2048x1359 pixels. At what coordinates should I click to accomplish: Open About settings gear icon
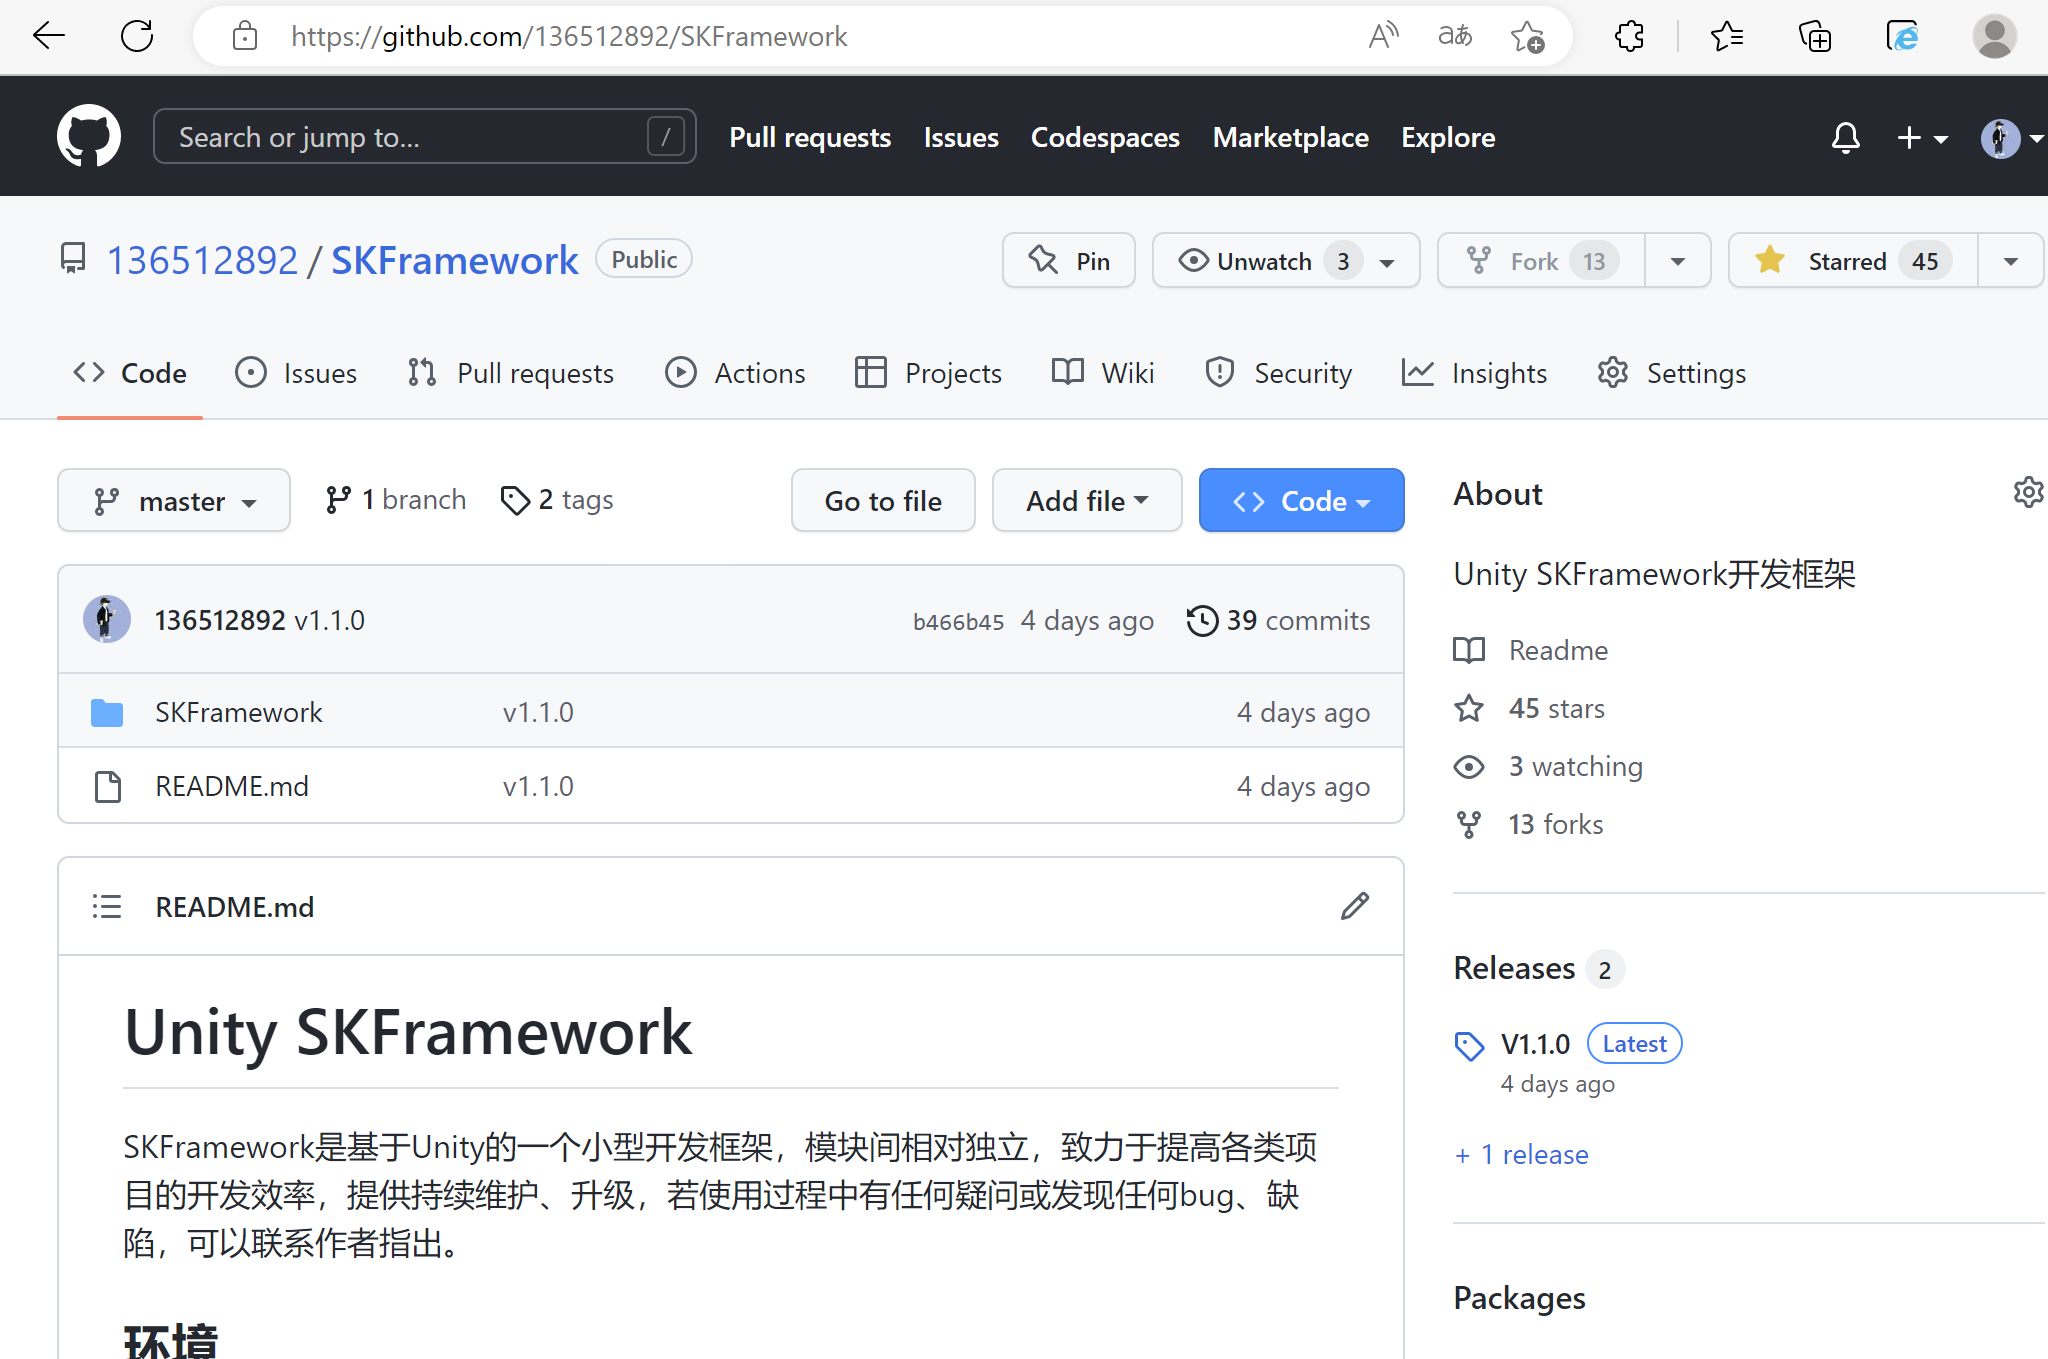point(2028,492)
